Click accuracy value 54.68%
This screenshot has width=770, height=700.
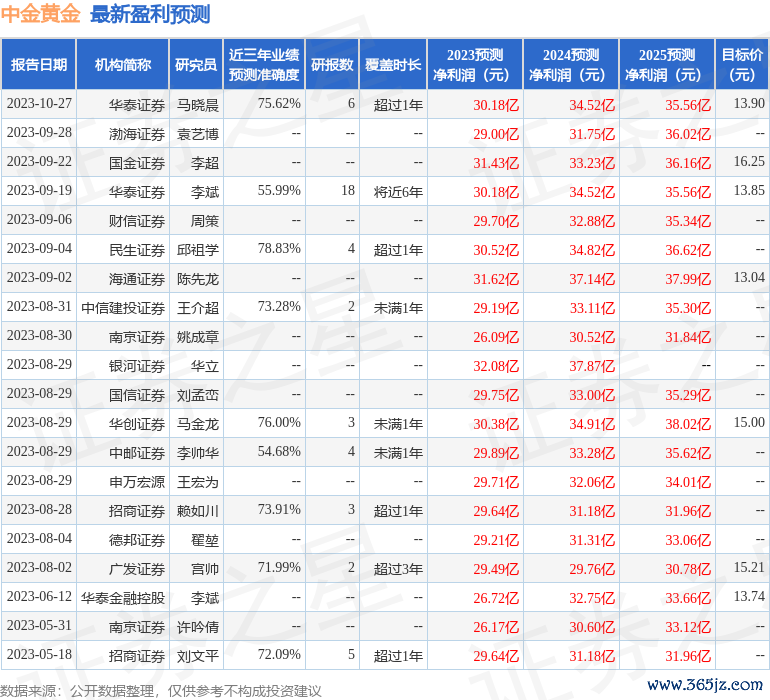(279, 451)
